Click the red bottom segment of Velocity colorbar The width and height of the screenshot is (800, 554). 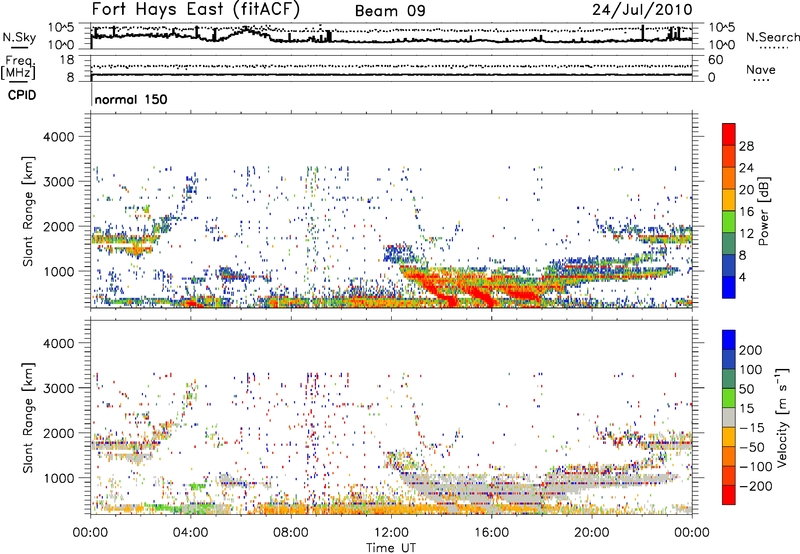tap(729, 495)
